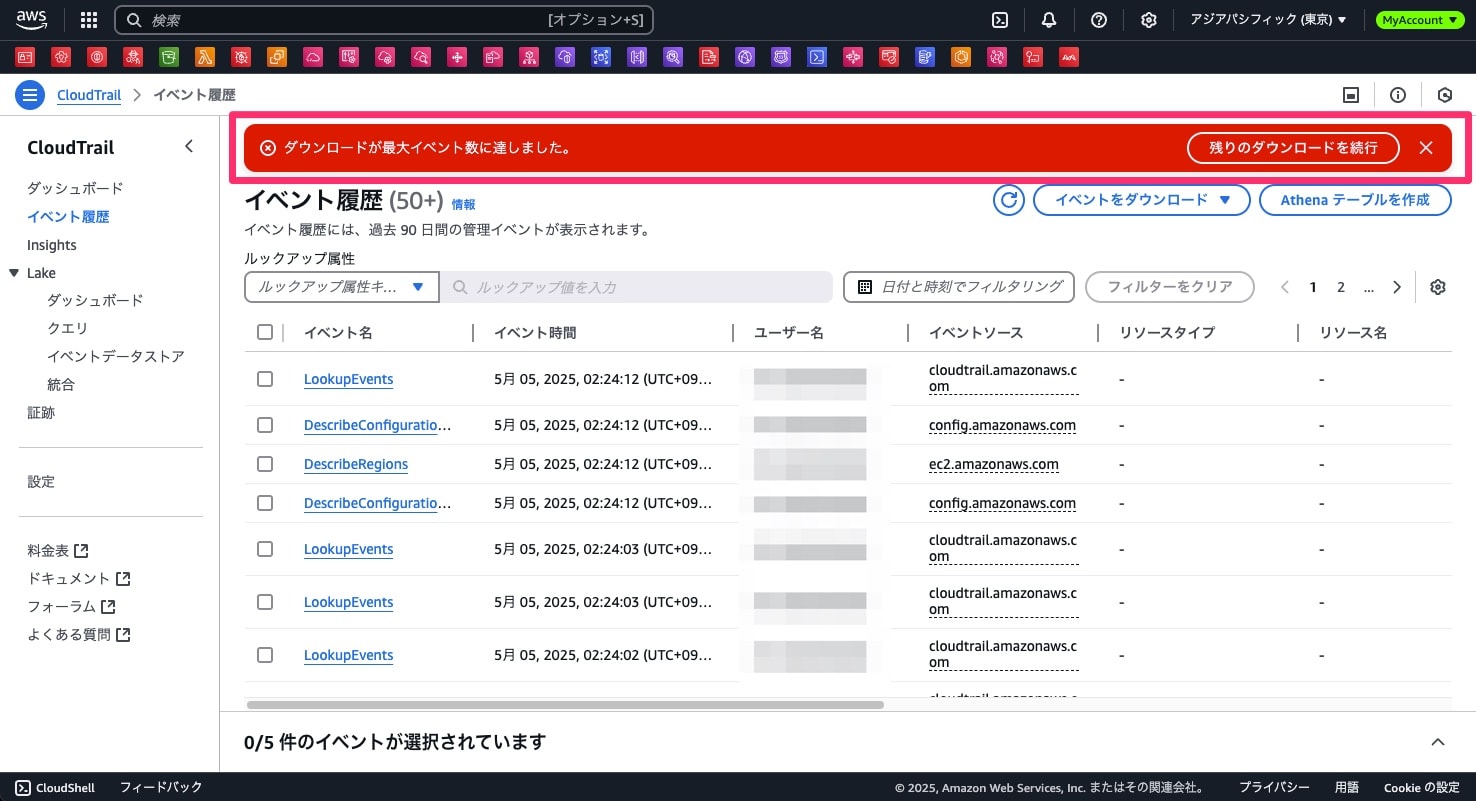Screen dimensions: 1476x801
Task: Refresh the event history list
Action: [x=1009, y=200]
